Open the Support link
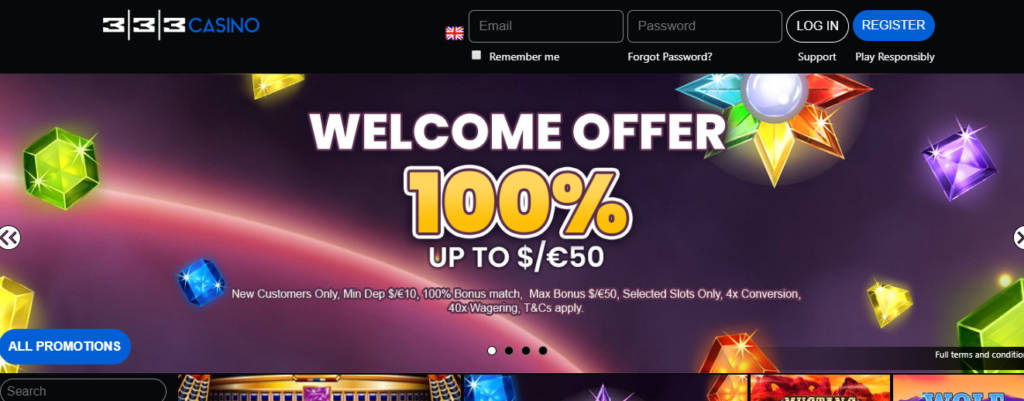The width and height of the screenshot is (1024, 401). [x=816, y=57]
